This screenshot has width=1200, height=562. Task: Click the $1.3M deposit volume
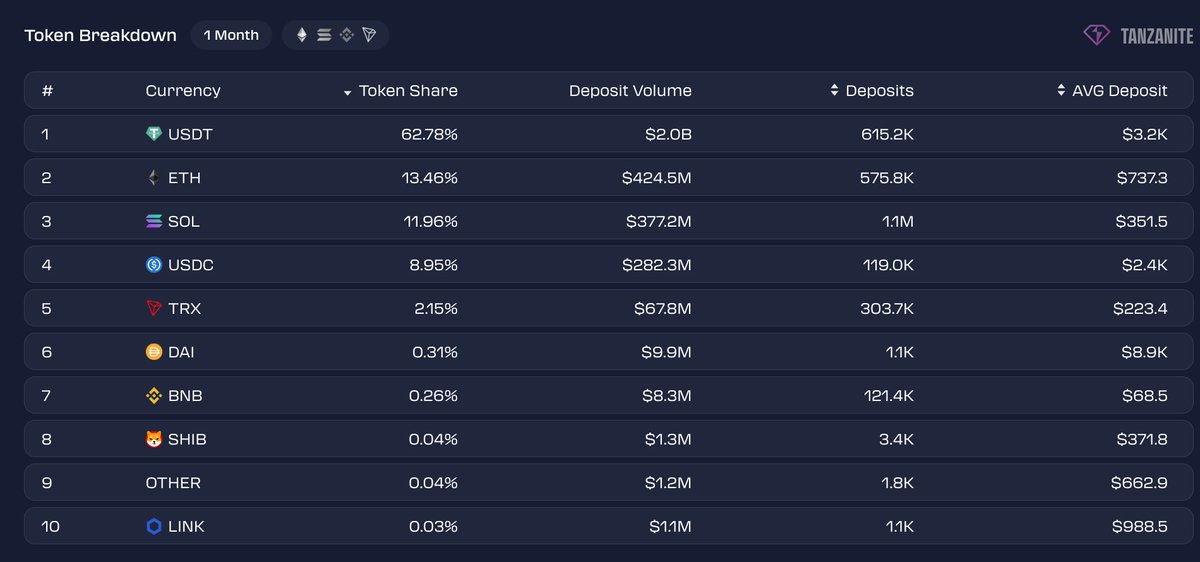pyautogui.click(x=668, y=439)
